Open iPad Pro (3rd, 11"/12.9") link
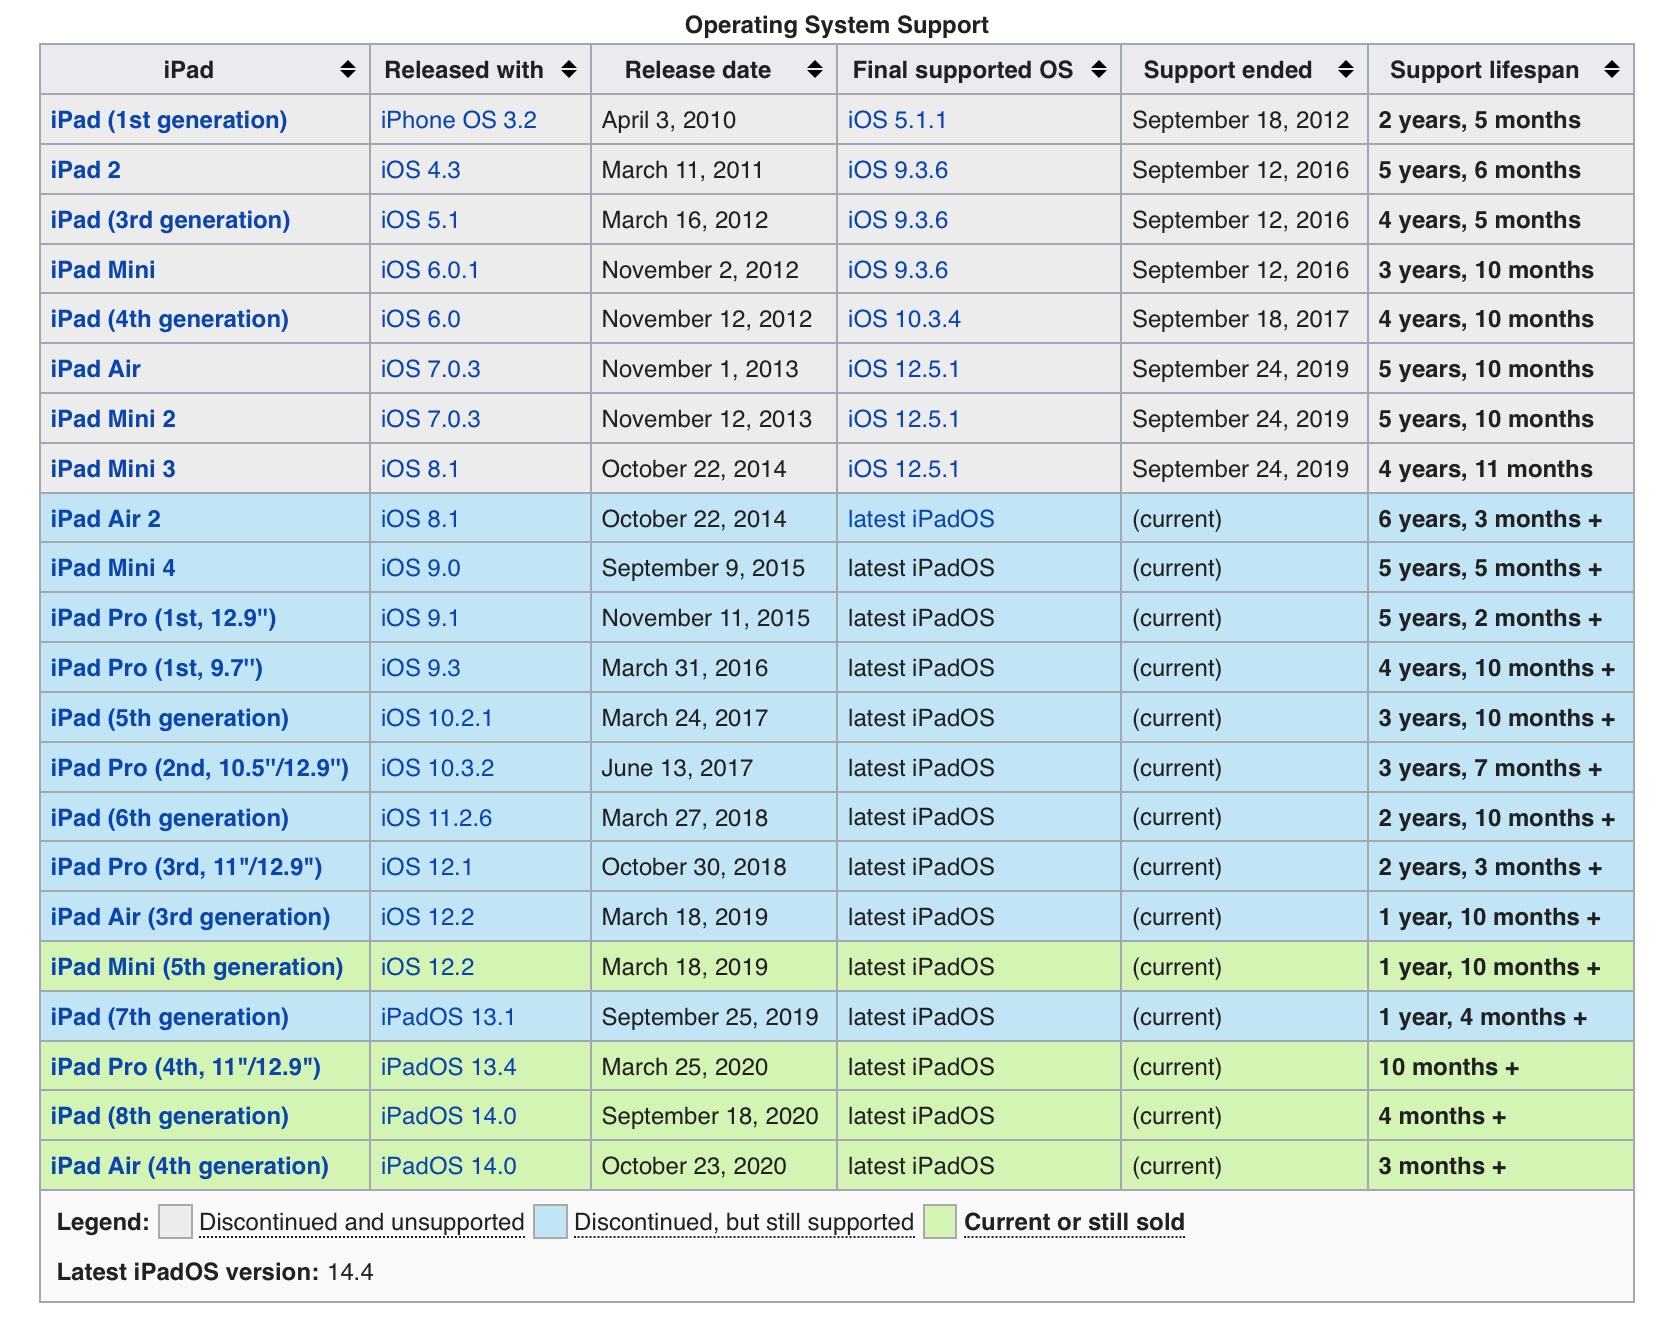1678x1333 pixels. click(187, 867)
